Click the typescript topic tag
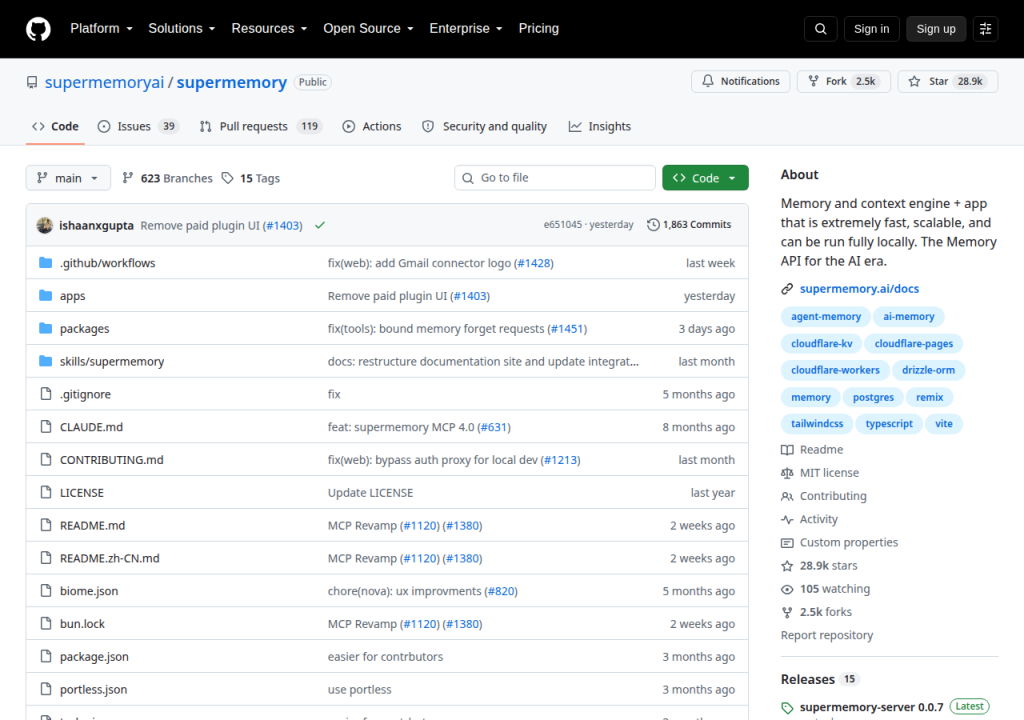The height and width of the screenshot is (720, 1024). [x=889, y=423]
